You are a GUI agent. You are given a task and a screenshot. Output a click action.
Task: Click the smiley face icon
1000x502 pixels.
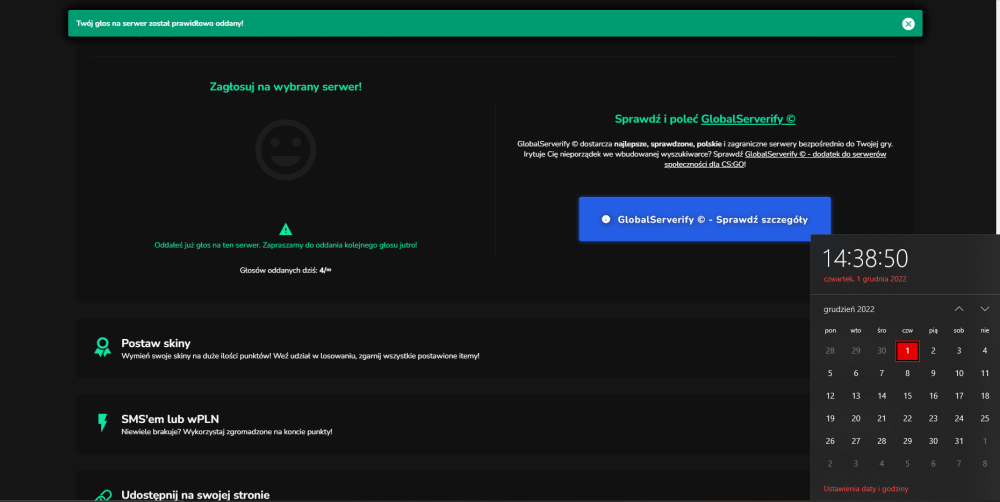(x=286, y=150)
